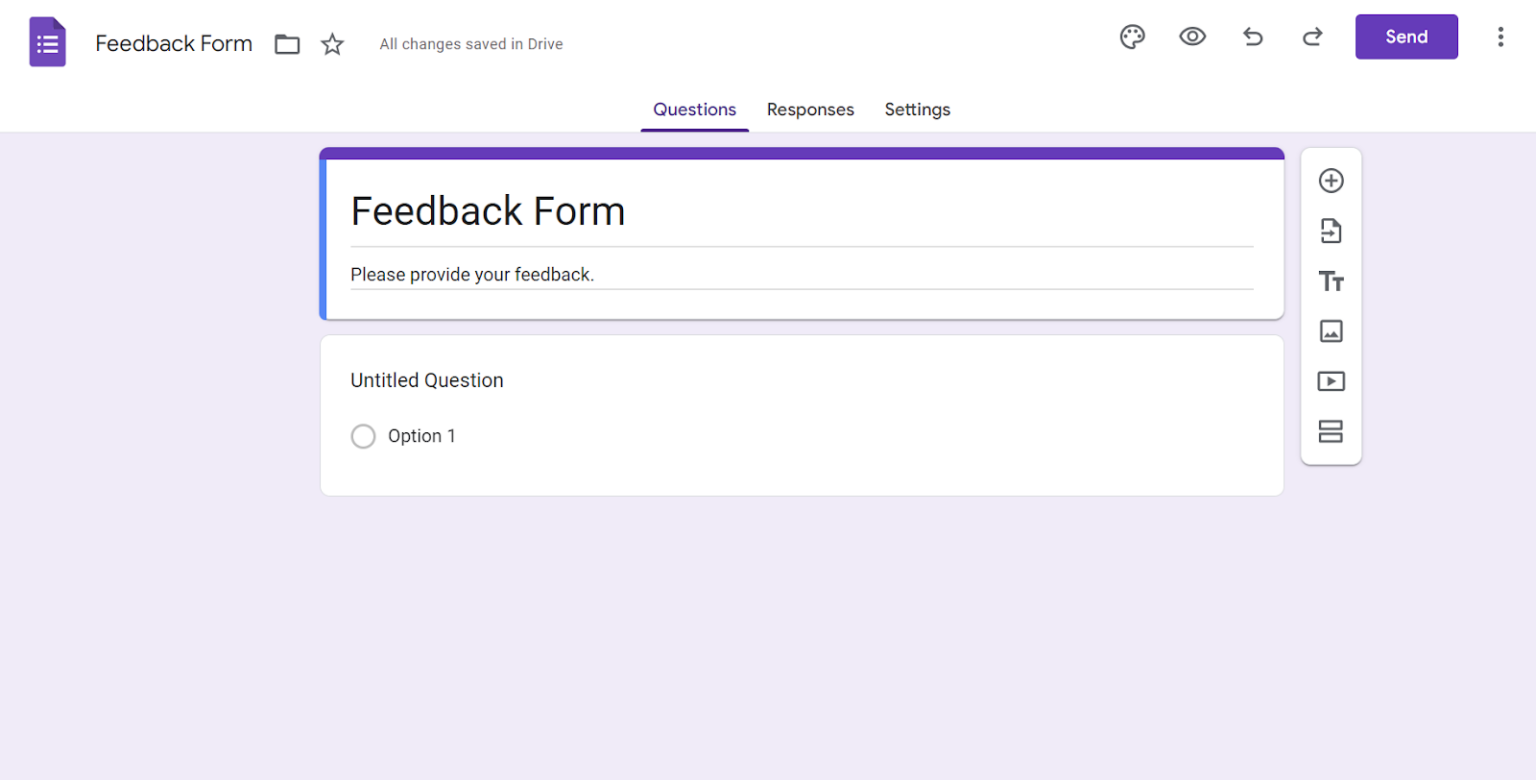Add a new question
This screenshot has height=780, width=1536.
tap(1331, 180)
